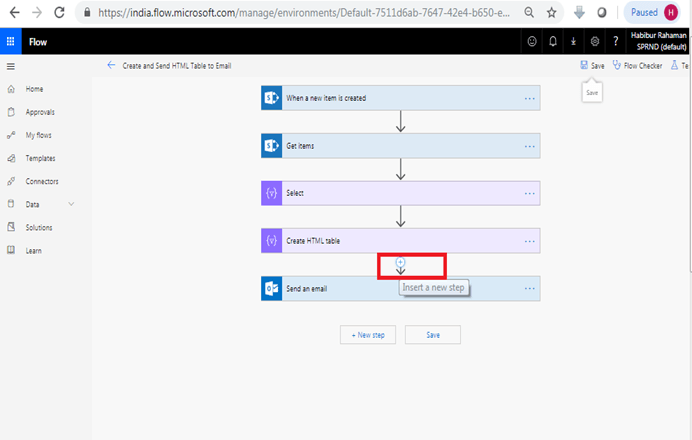This screenshot has width=692, height=440.
Task: Open the app launcher waffle icon
Action: [11, 41]
